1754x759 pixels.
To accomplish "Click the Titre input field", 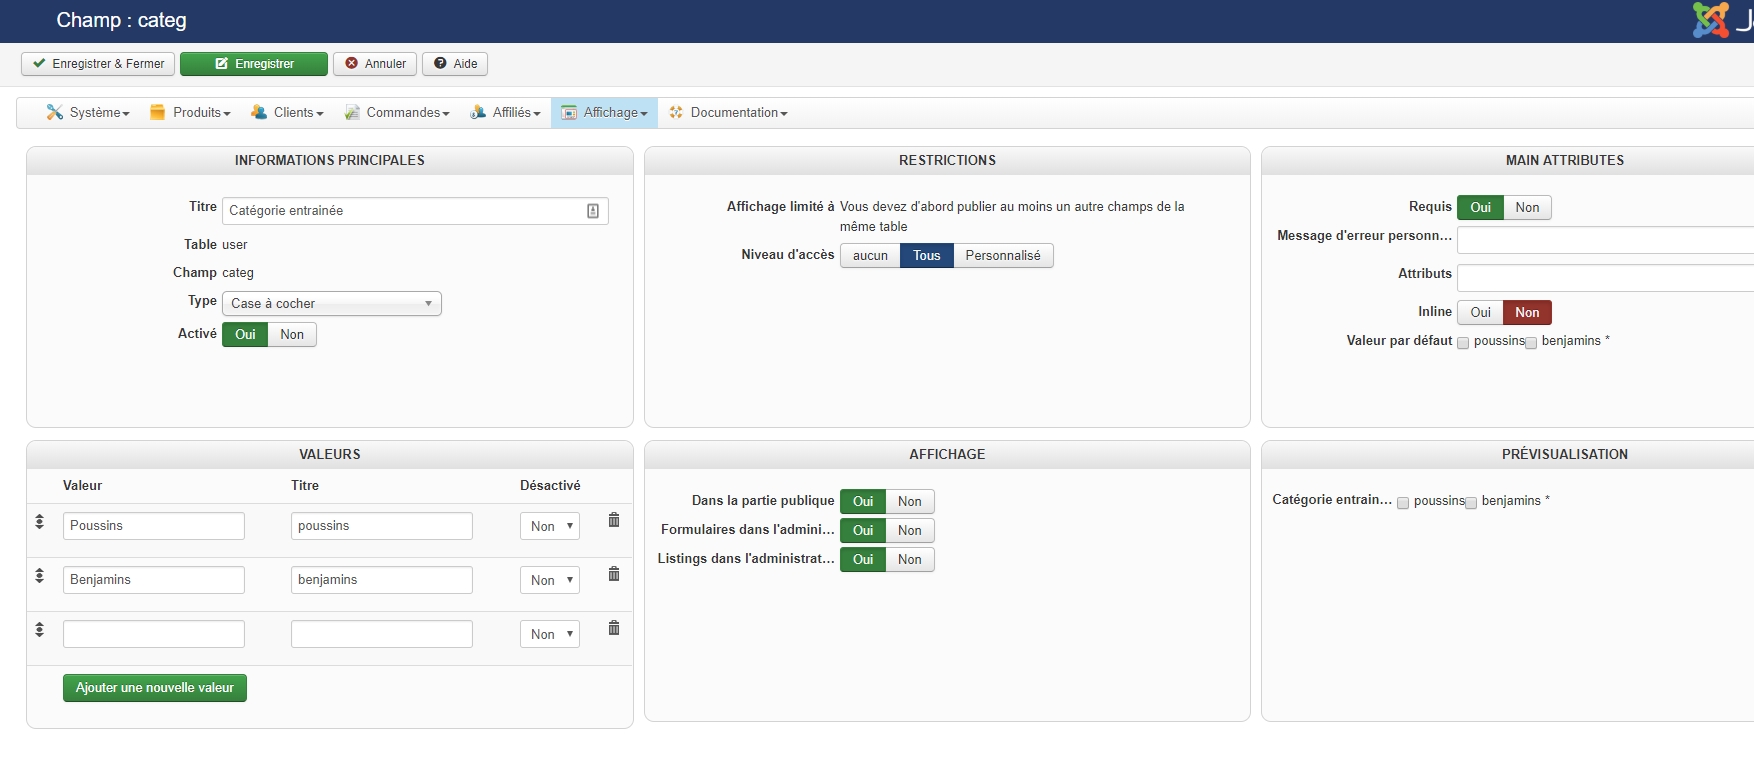I will click(415, 211).
